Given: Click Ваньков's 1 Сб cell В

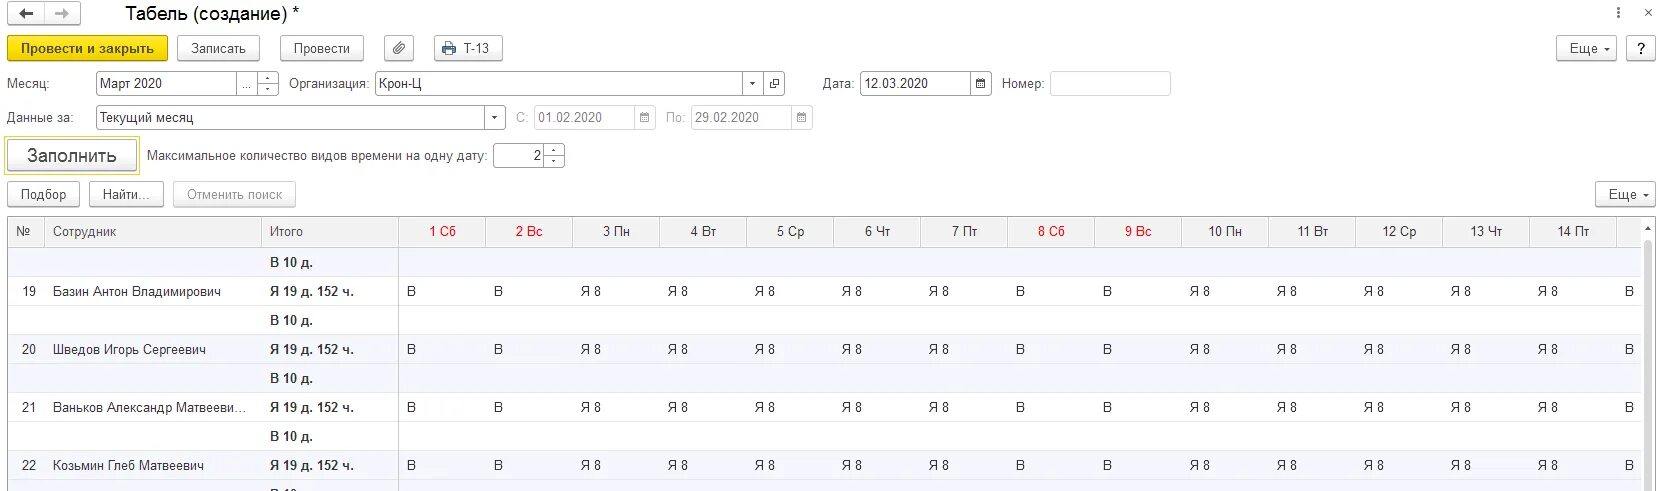Looking at the screenshot, I should pyautogui.click(x=442, y=408).
